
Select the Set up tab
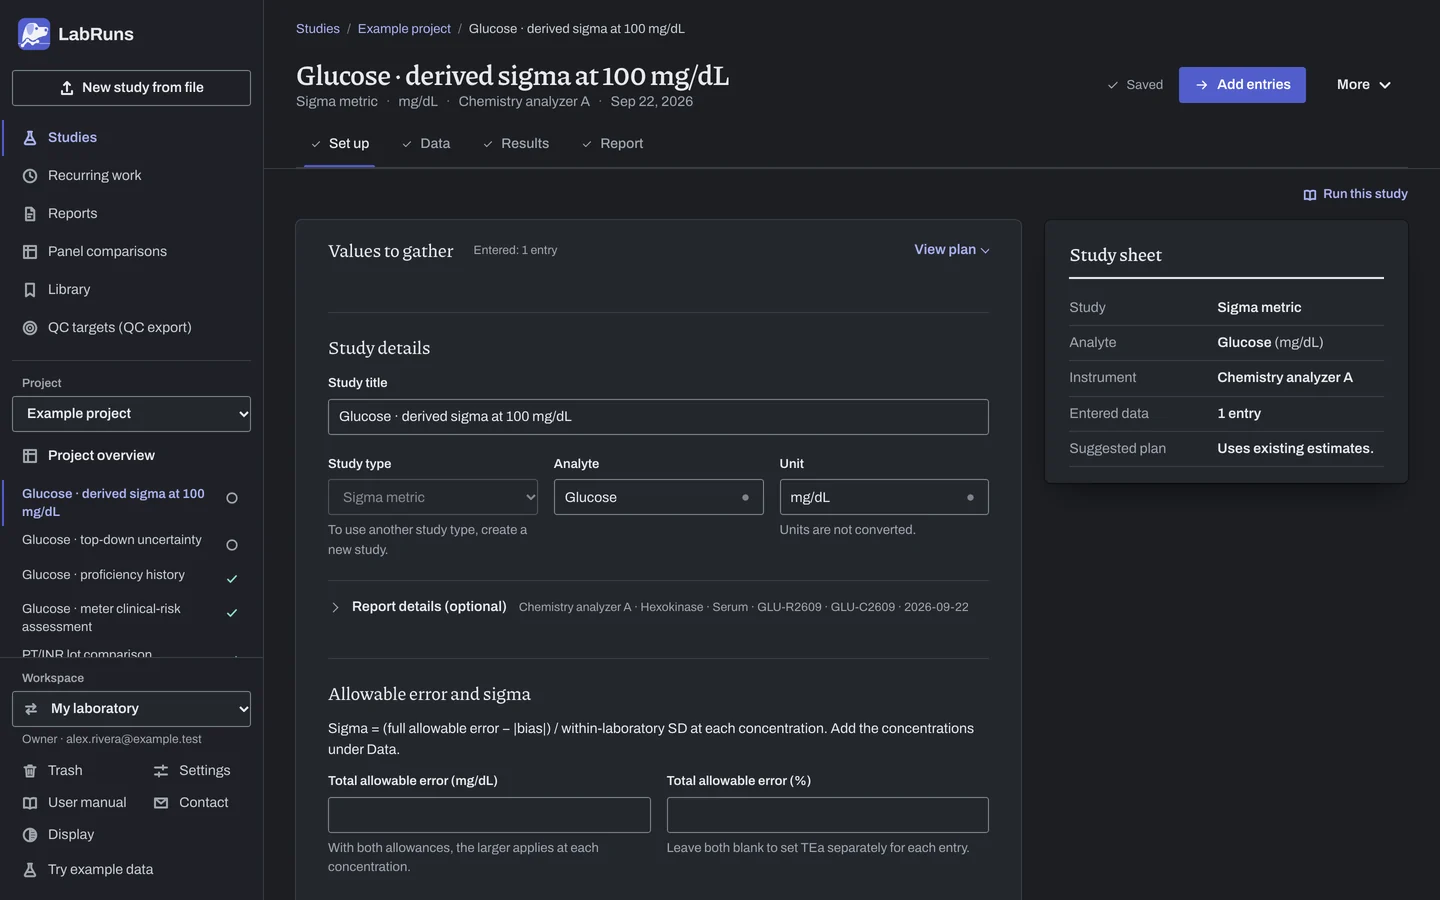340,144
